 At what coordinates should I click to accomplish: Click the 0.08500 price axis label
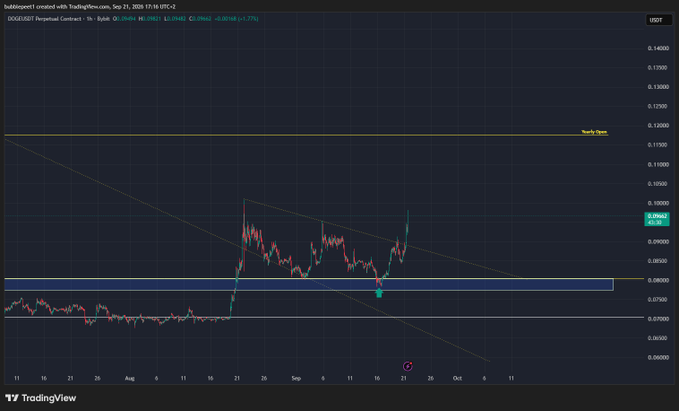coord(658,261)
